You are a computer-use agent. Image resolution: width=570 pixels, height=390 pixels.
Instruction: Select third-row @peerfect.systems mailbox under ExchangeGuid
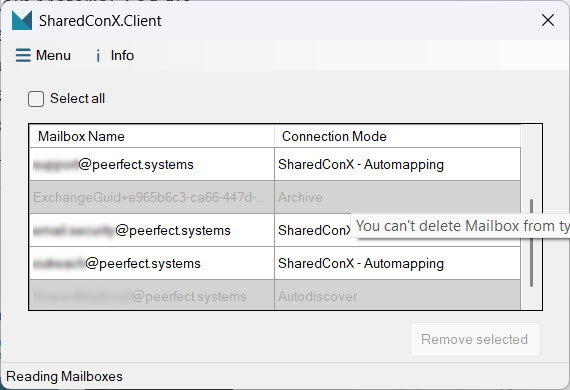click(x=152, y=230)
